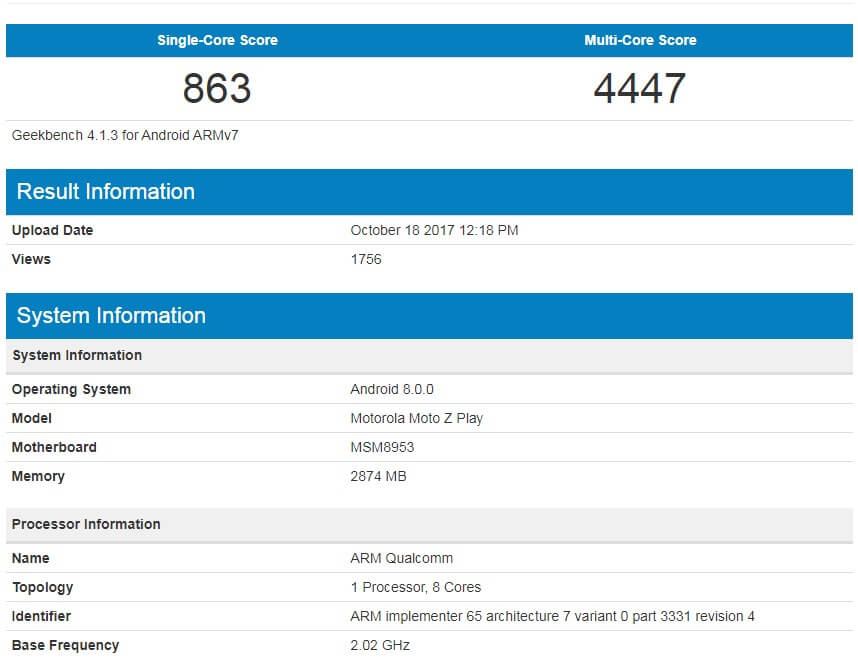Viewport: 858px width, 665px height.
Task: Click the Upload Date row label
Action: [x=52, y=230]
